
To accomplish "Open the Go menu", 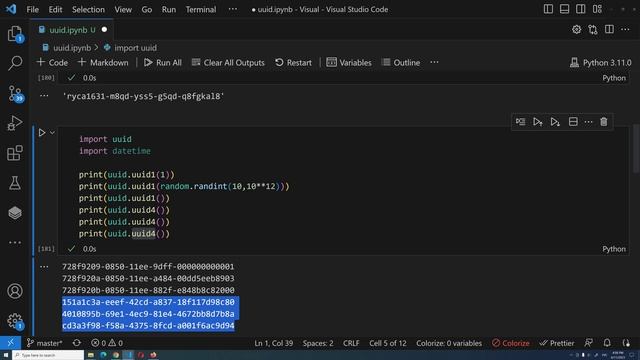I will click(x=147, y=9).
